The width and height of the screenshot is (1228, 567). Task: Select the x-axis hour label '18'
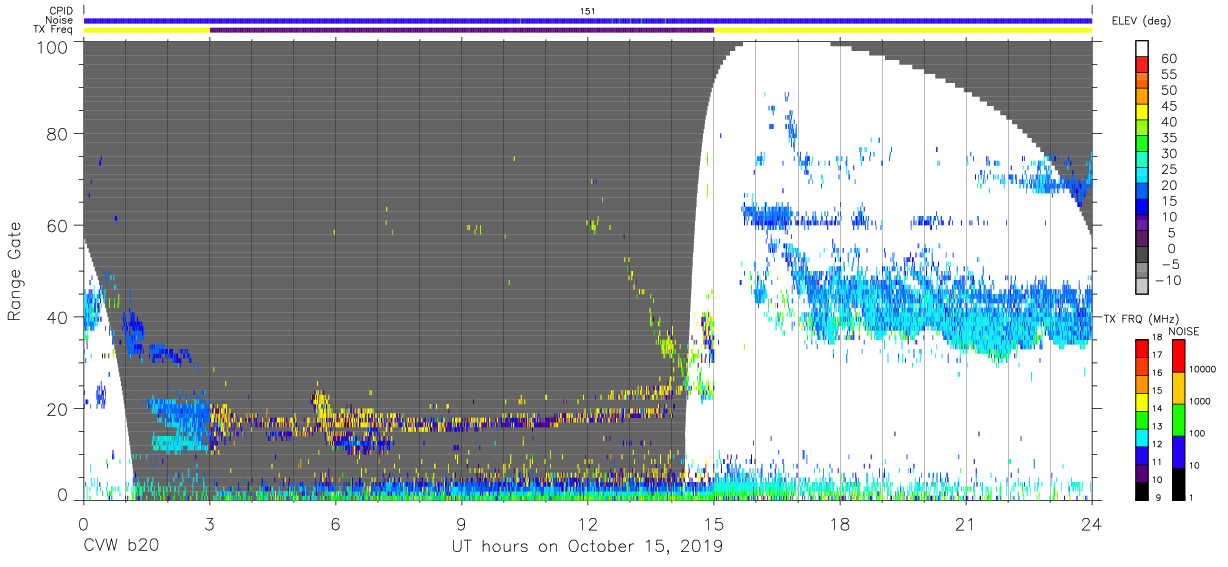point(840,524)
